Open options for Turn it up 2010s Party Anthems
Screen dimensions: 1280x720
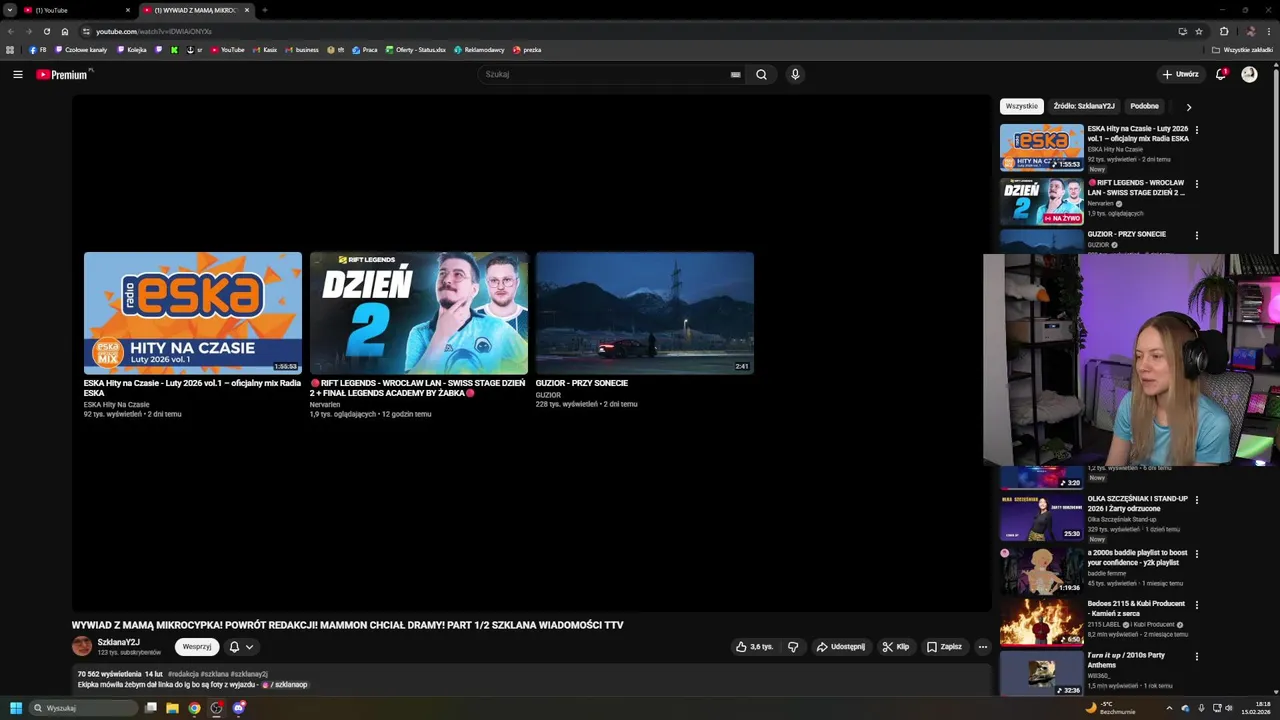[x=1196, y=657]
